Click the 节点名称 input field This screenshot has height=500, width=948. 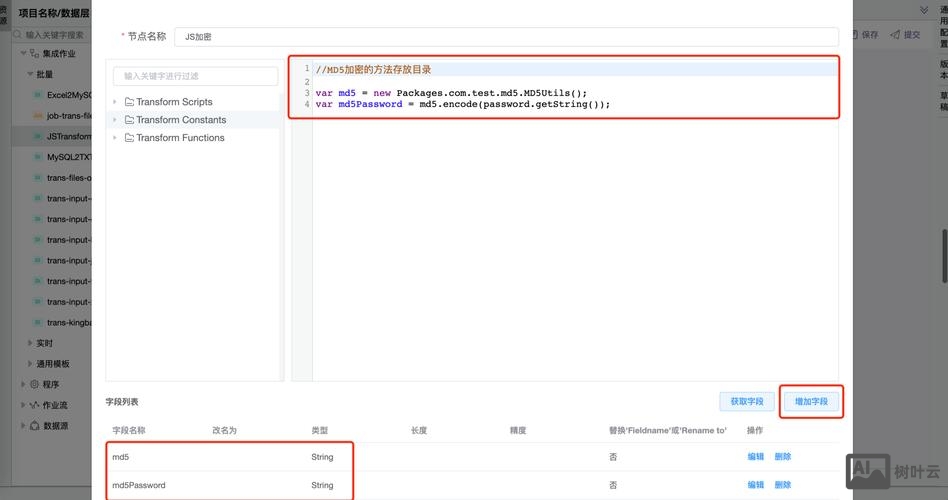[x=505, y=37]
